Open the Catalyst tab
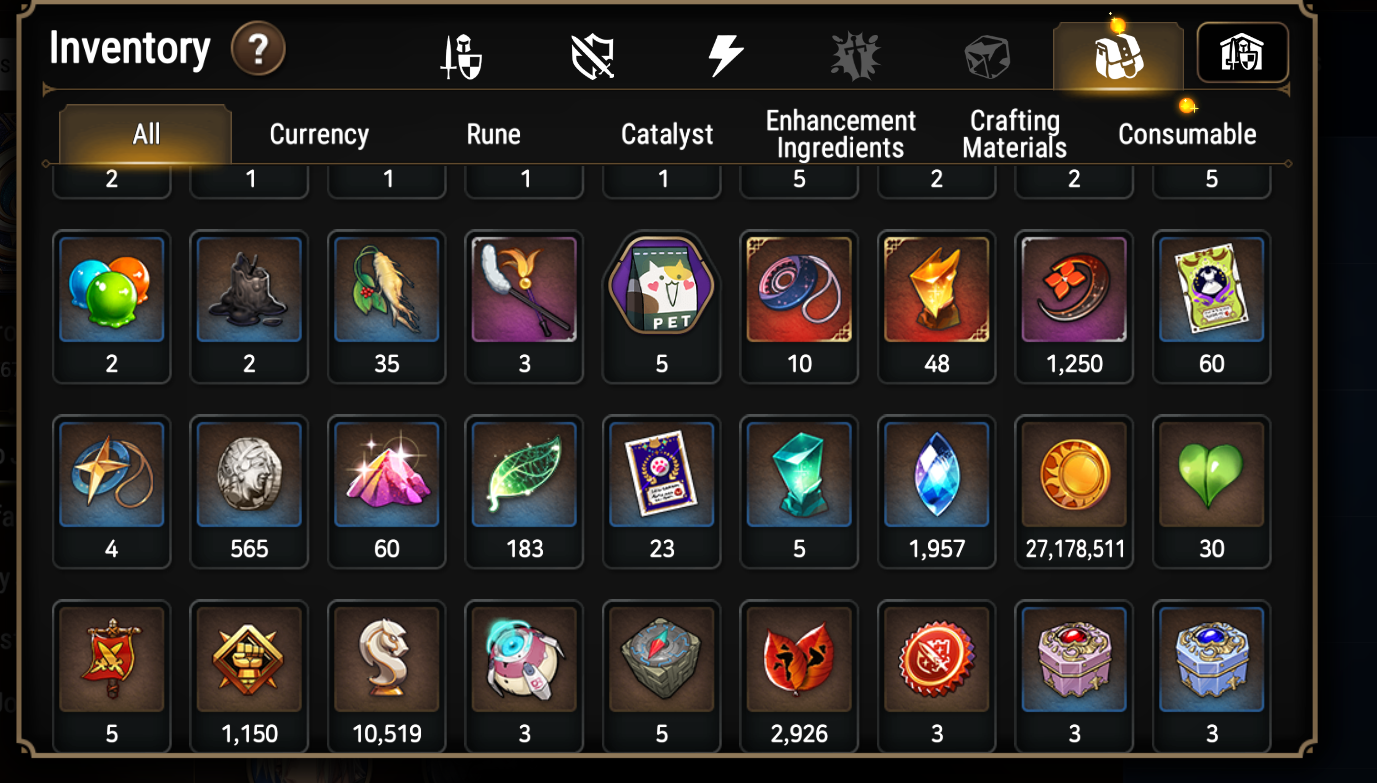The image size is (1377, 783). click(667, 135)
